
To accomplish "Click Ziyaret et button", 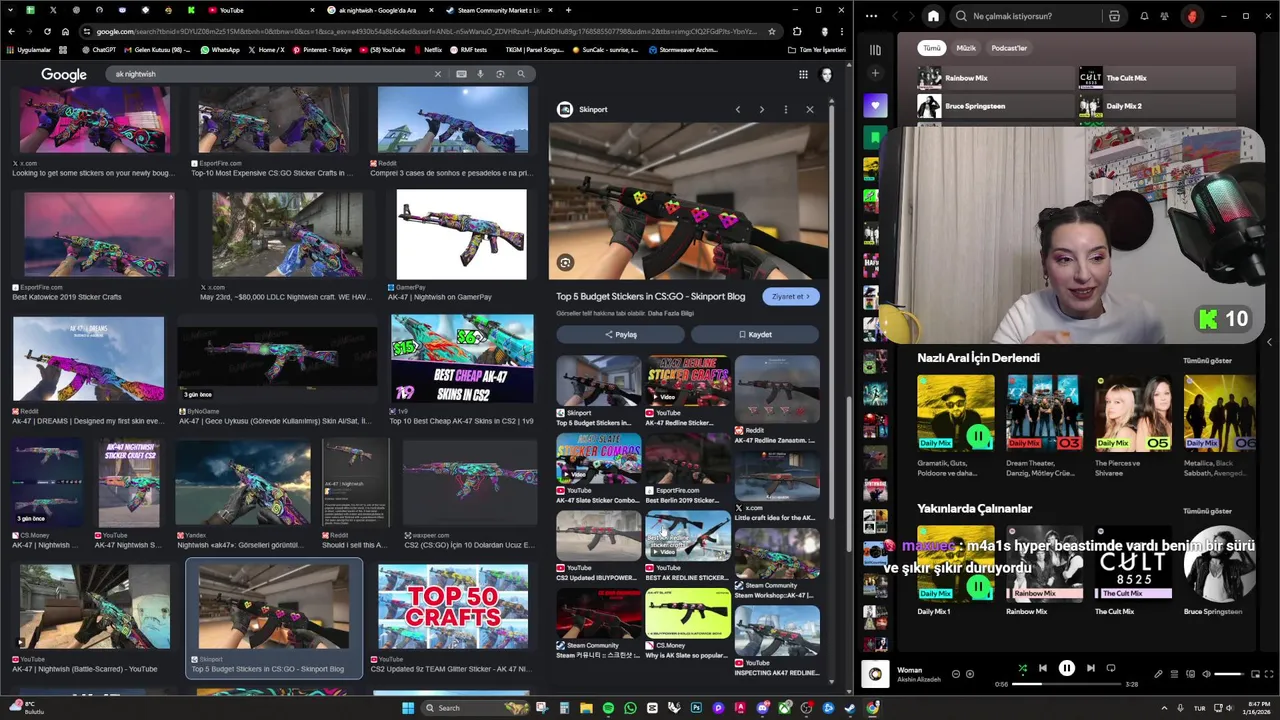I will pos(791,296).
